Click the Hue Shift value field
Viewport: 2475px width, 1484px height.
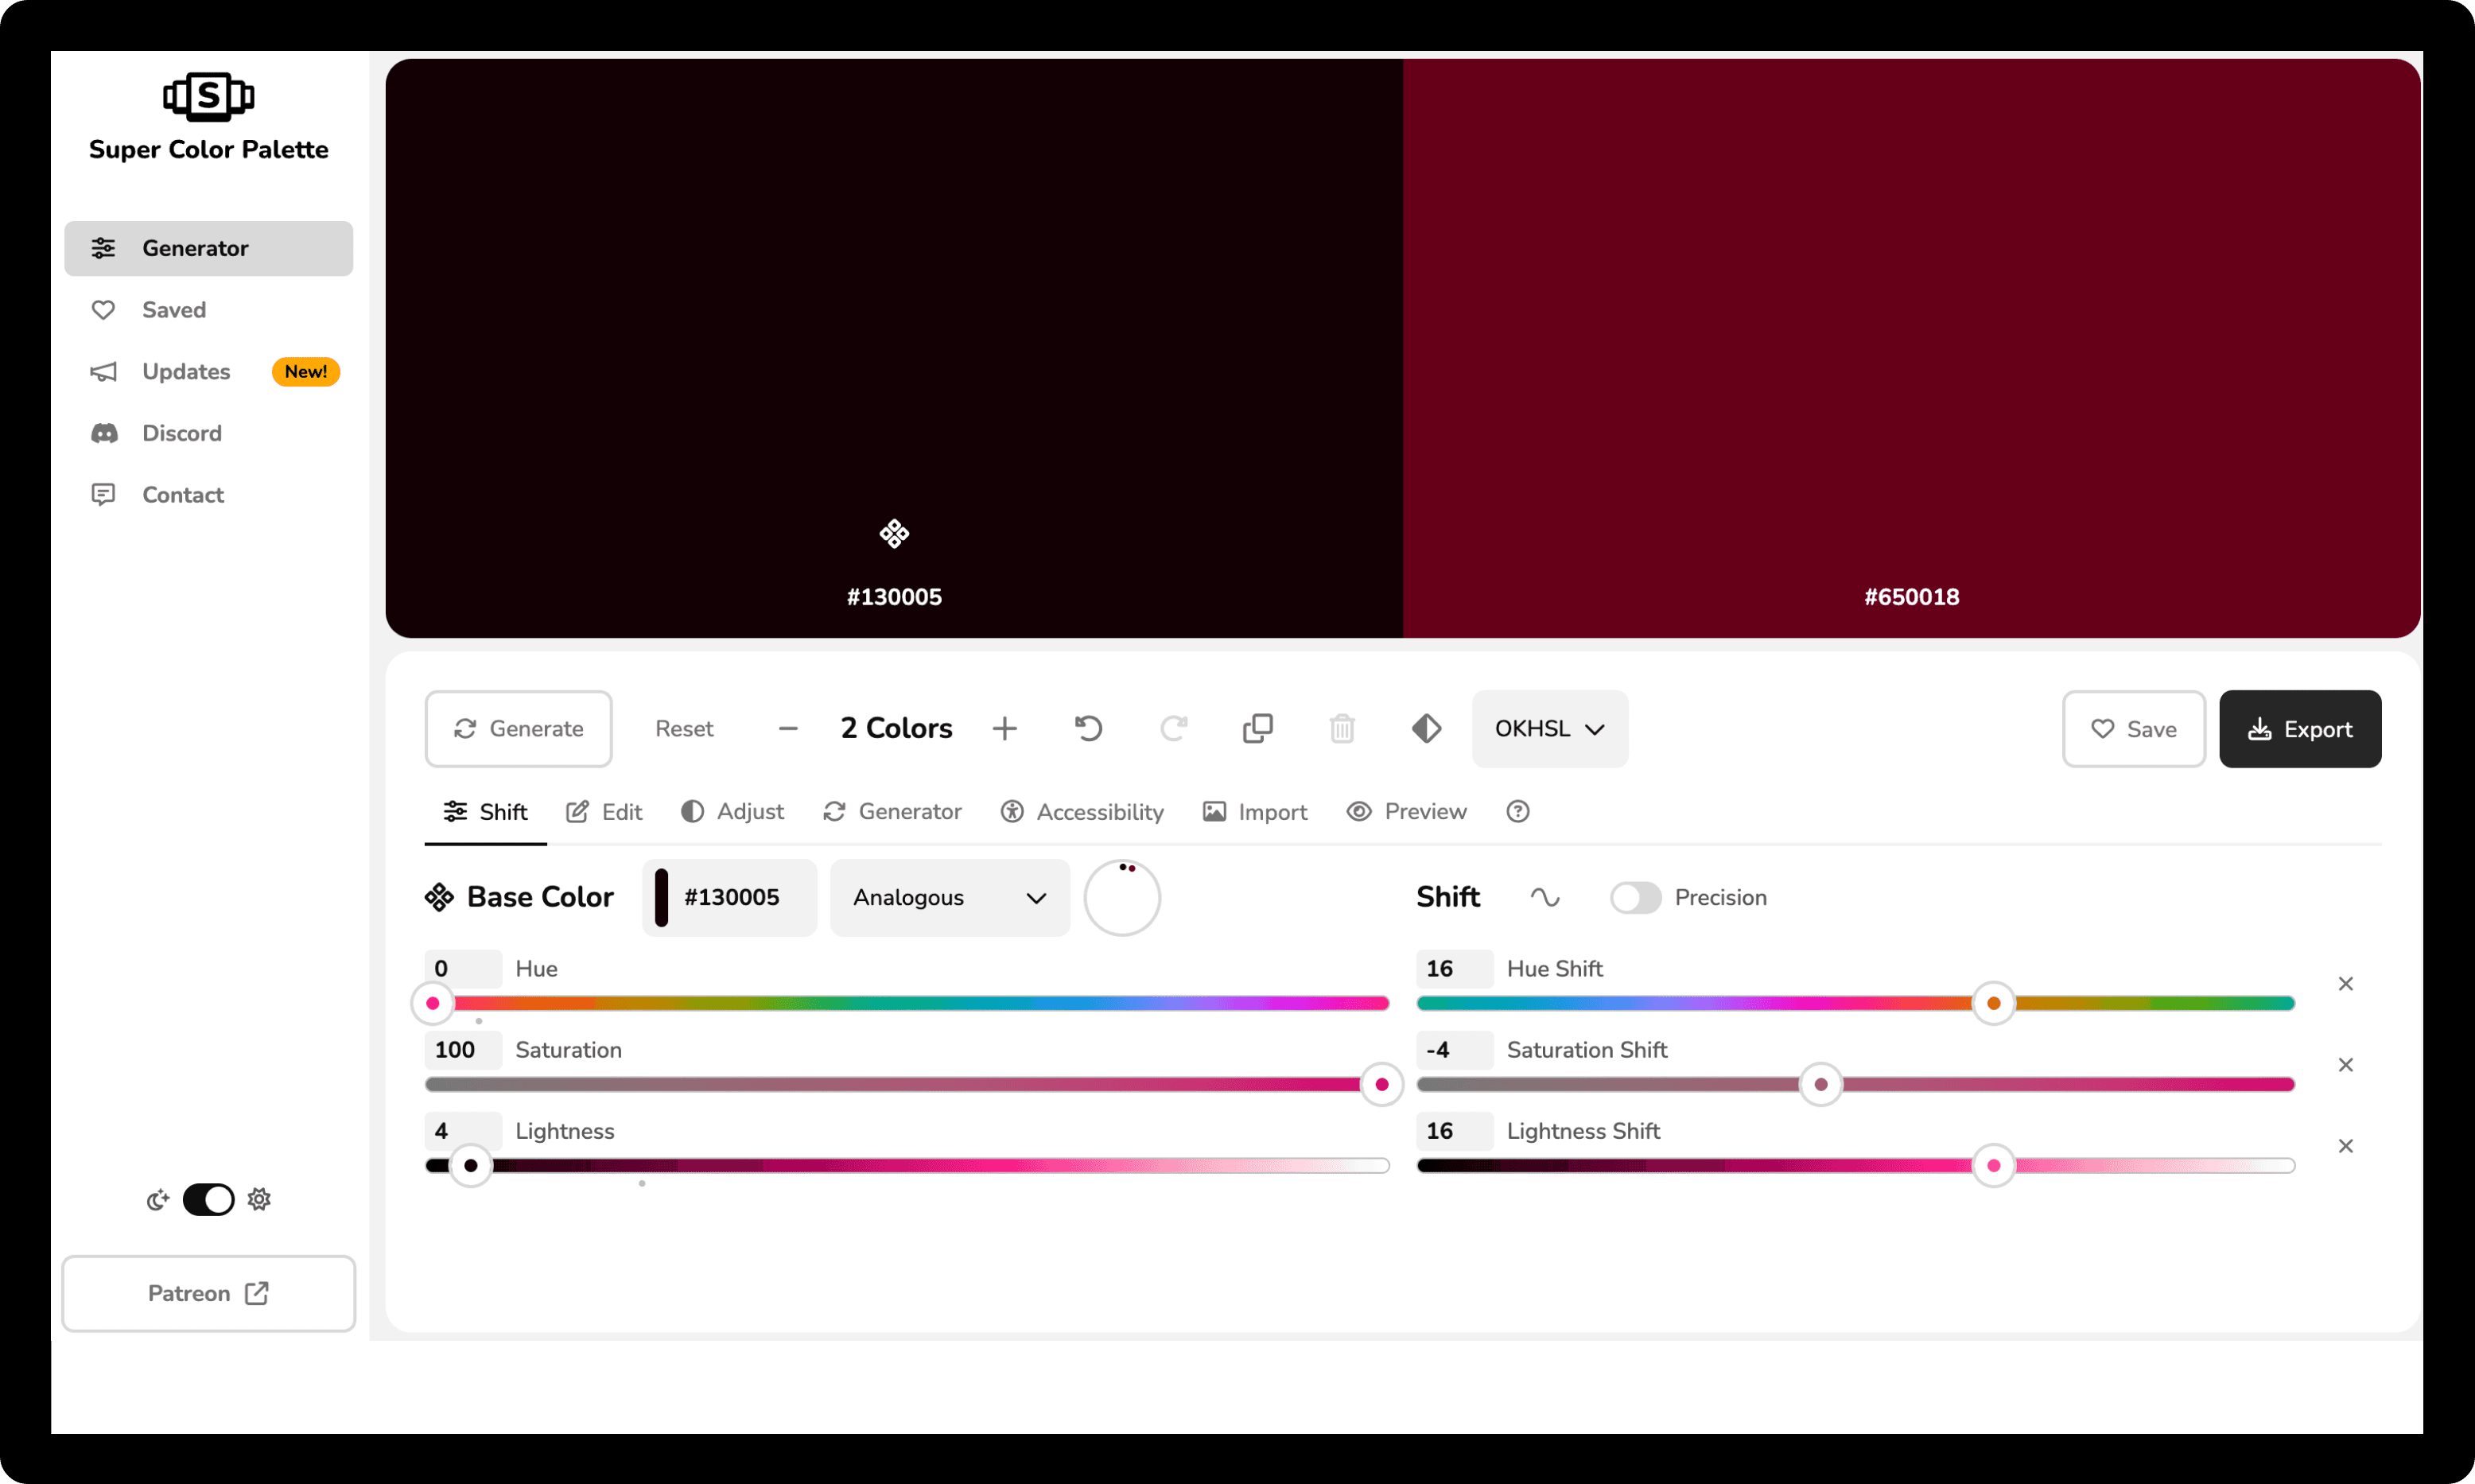coord(1455,969)
